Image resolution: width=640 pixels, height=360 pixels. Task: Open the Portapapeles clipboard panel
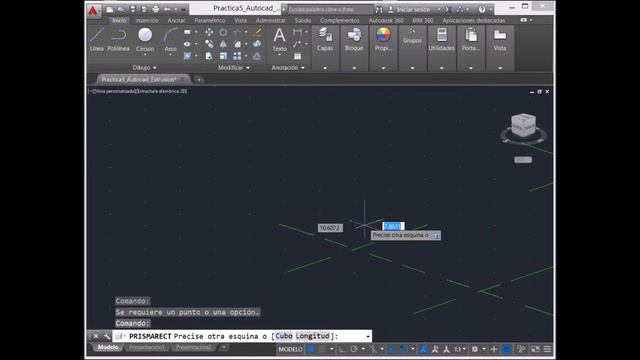pyautogui.click(x=471, y=40)
